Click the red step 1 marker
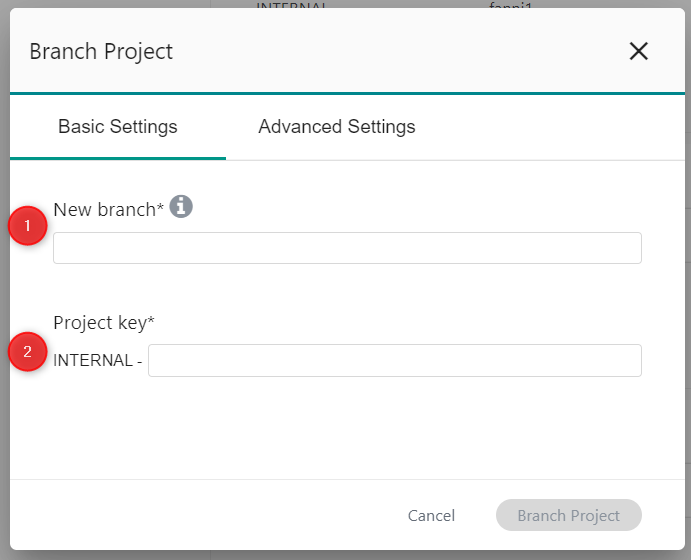691x560 pixels. (28, 227)
